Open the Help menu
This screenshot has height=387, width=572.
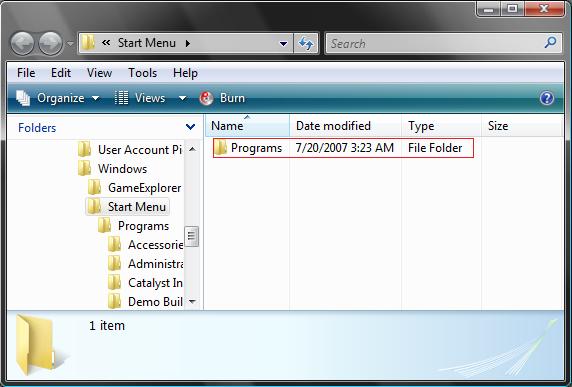(x=185, y=73)
